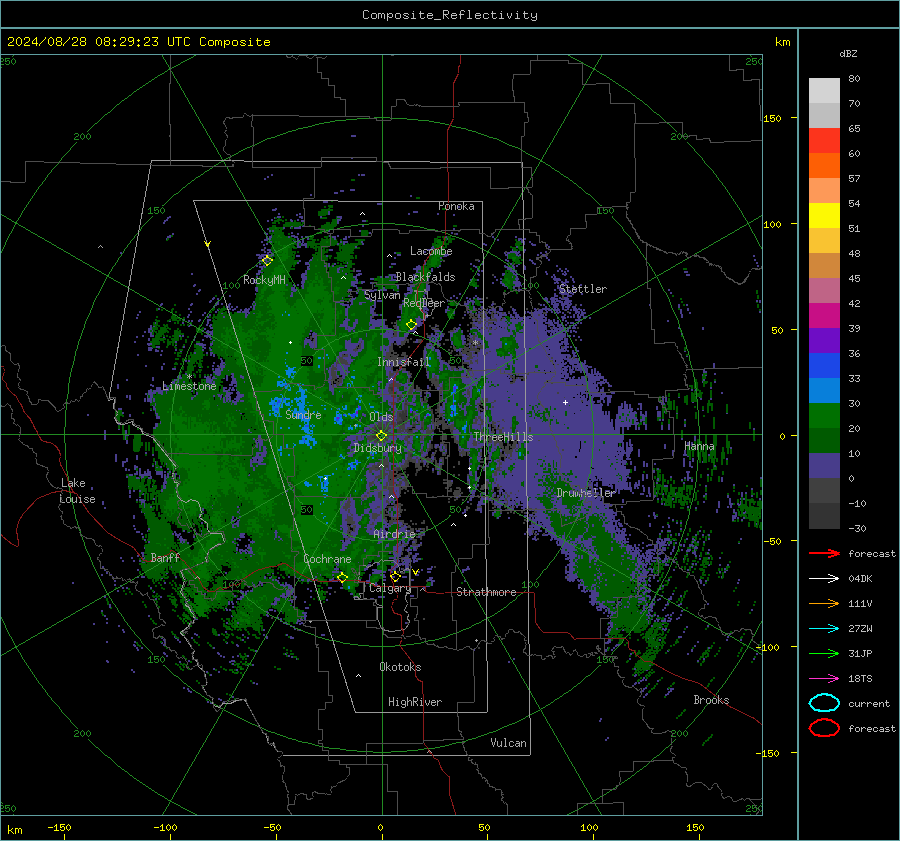This screenshot has width=900, height=841.
Task: Click the 57 dBZ value on legend
Action: point(854,179)
